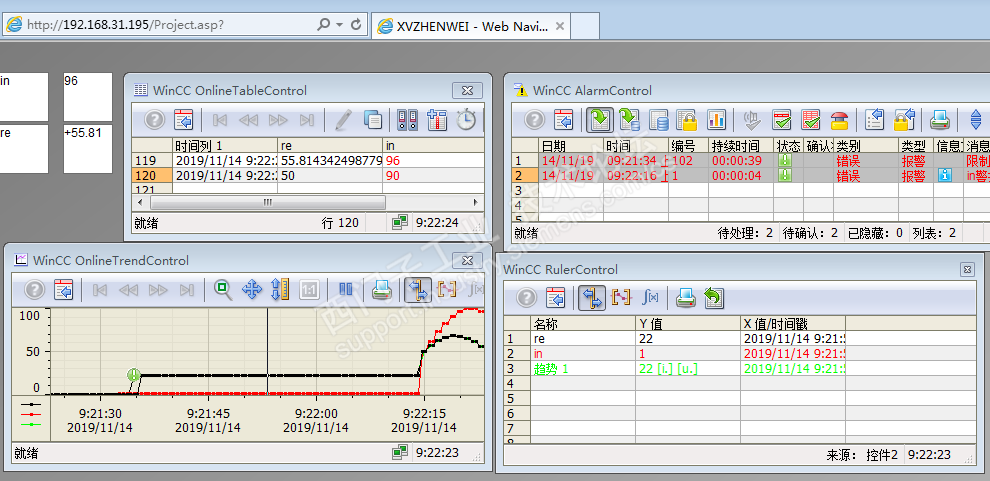Open select columns icon in OnlineTableControl
The height and width of the screenshot is (481, 990).
point(437,119)
